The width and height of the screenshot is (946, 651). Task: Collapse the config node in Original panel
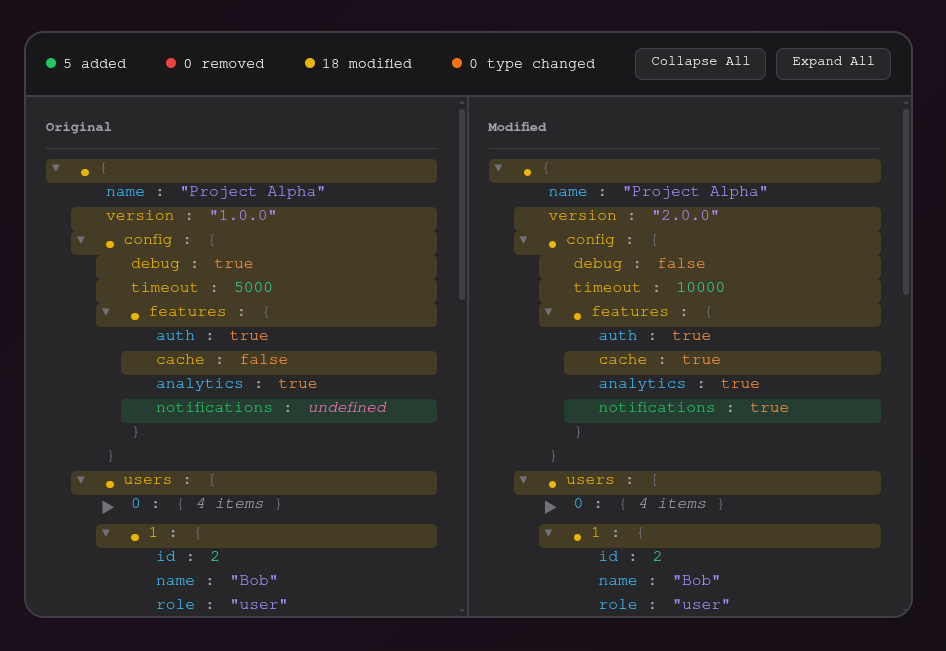pyautogui.click(x=81, y=240)
